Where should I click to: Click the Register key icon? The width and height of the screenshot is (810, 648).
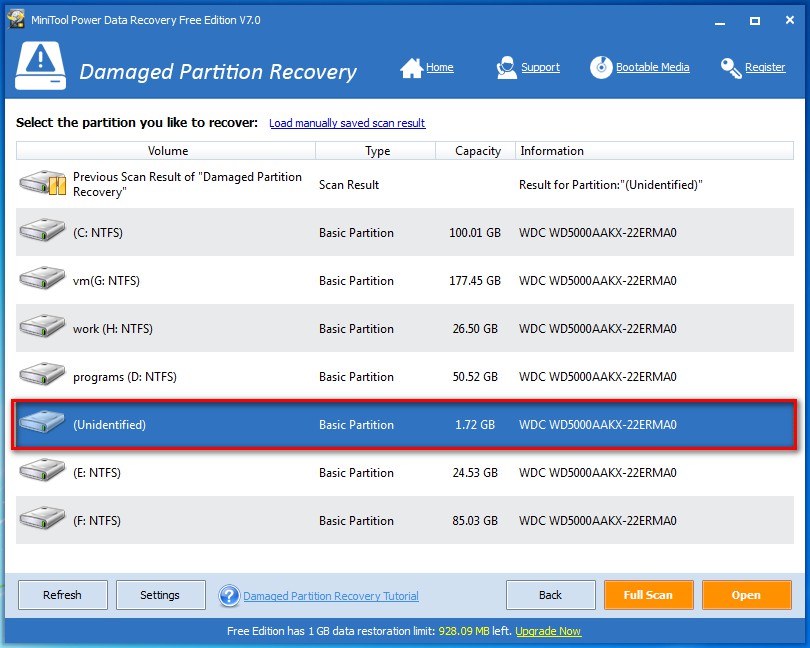click(731, 68)
